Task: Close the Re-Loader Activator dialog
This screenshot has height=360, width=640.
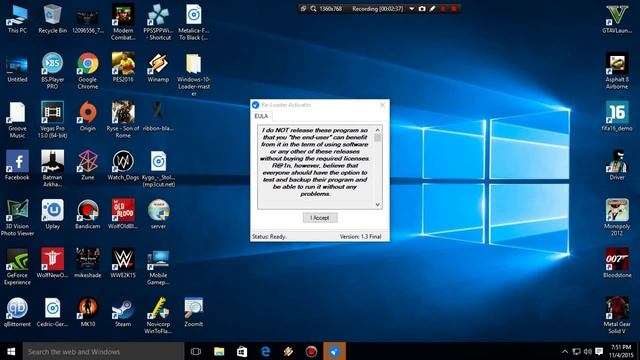Action: (x=382, y=105)
